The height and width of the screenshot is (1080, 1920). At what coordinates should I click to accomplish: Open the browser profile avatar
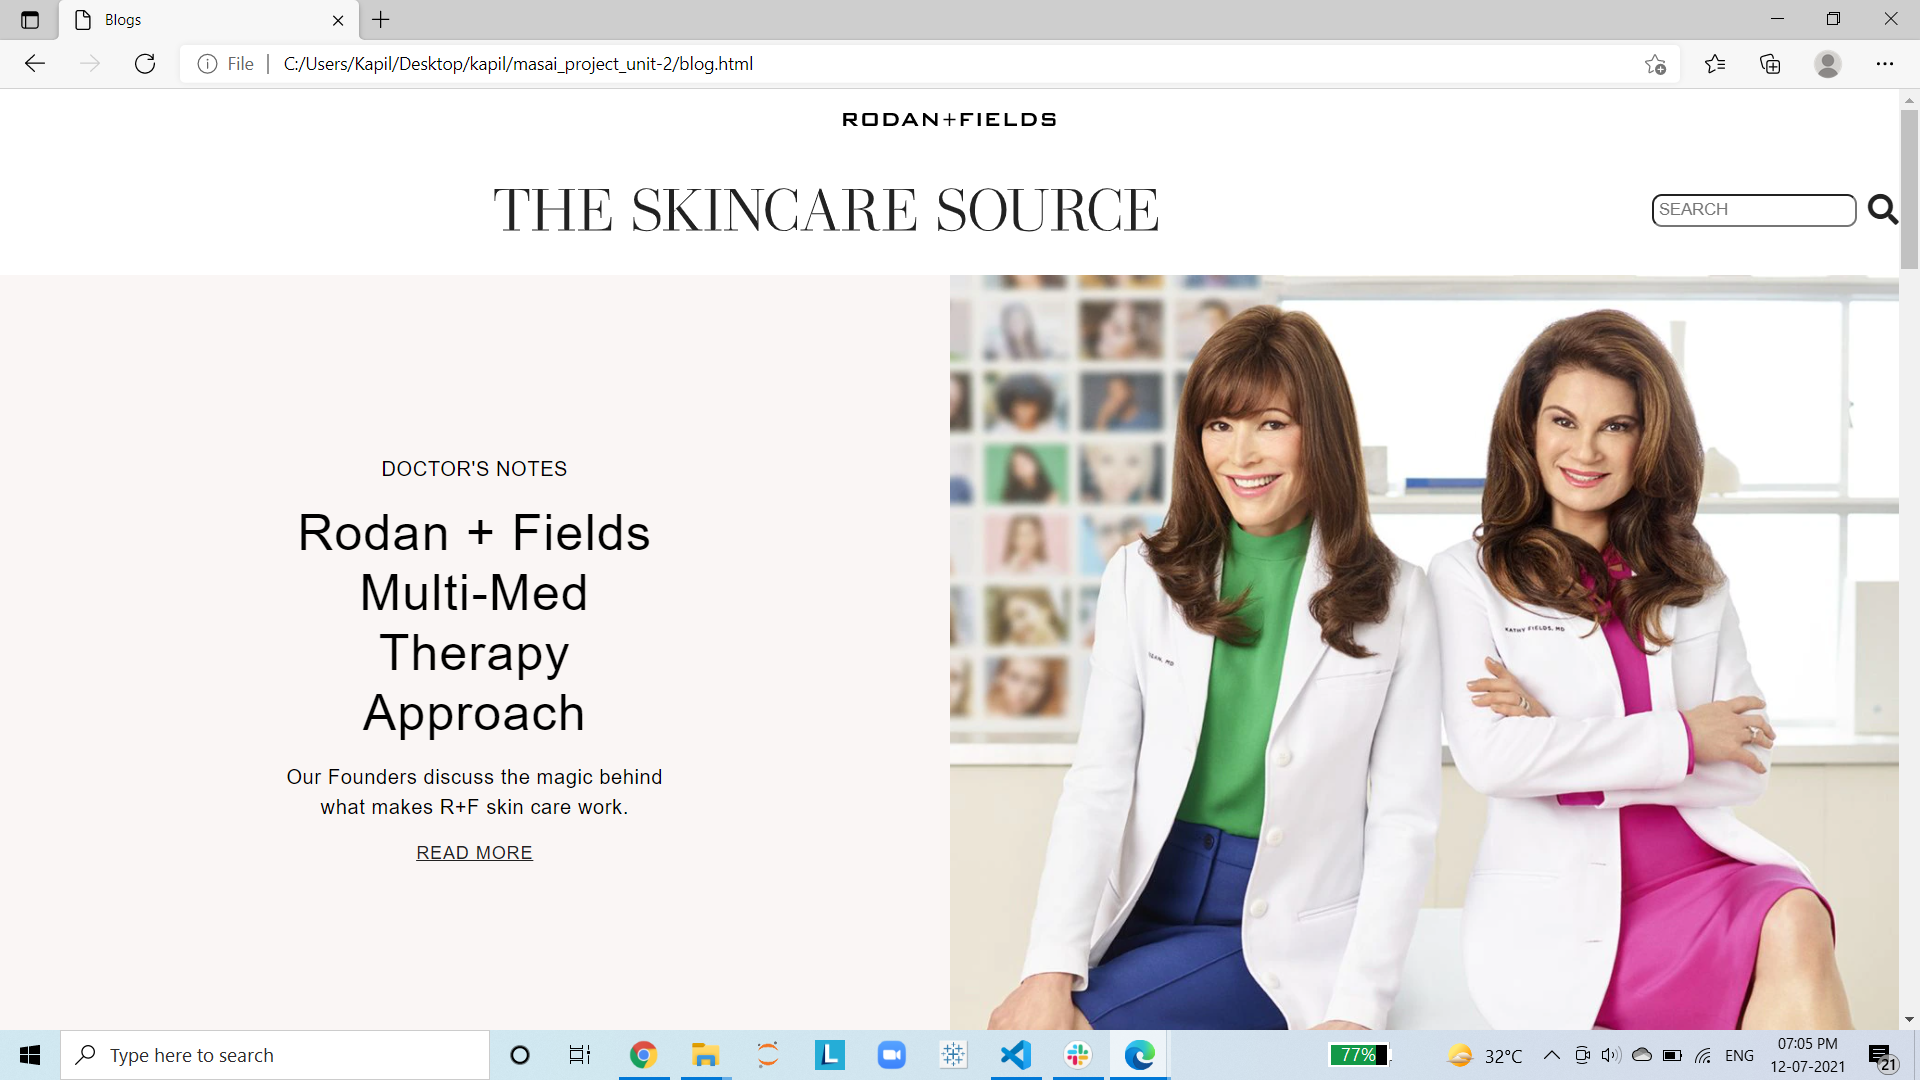coord(1827,64)
